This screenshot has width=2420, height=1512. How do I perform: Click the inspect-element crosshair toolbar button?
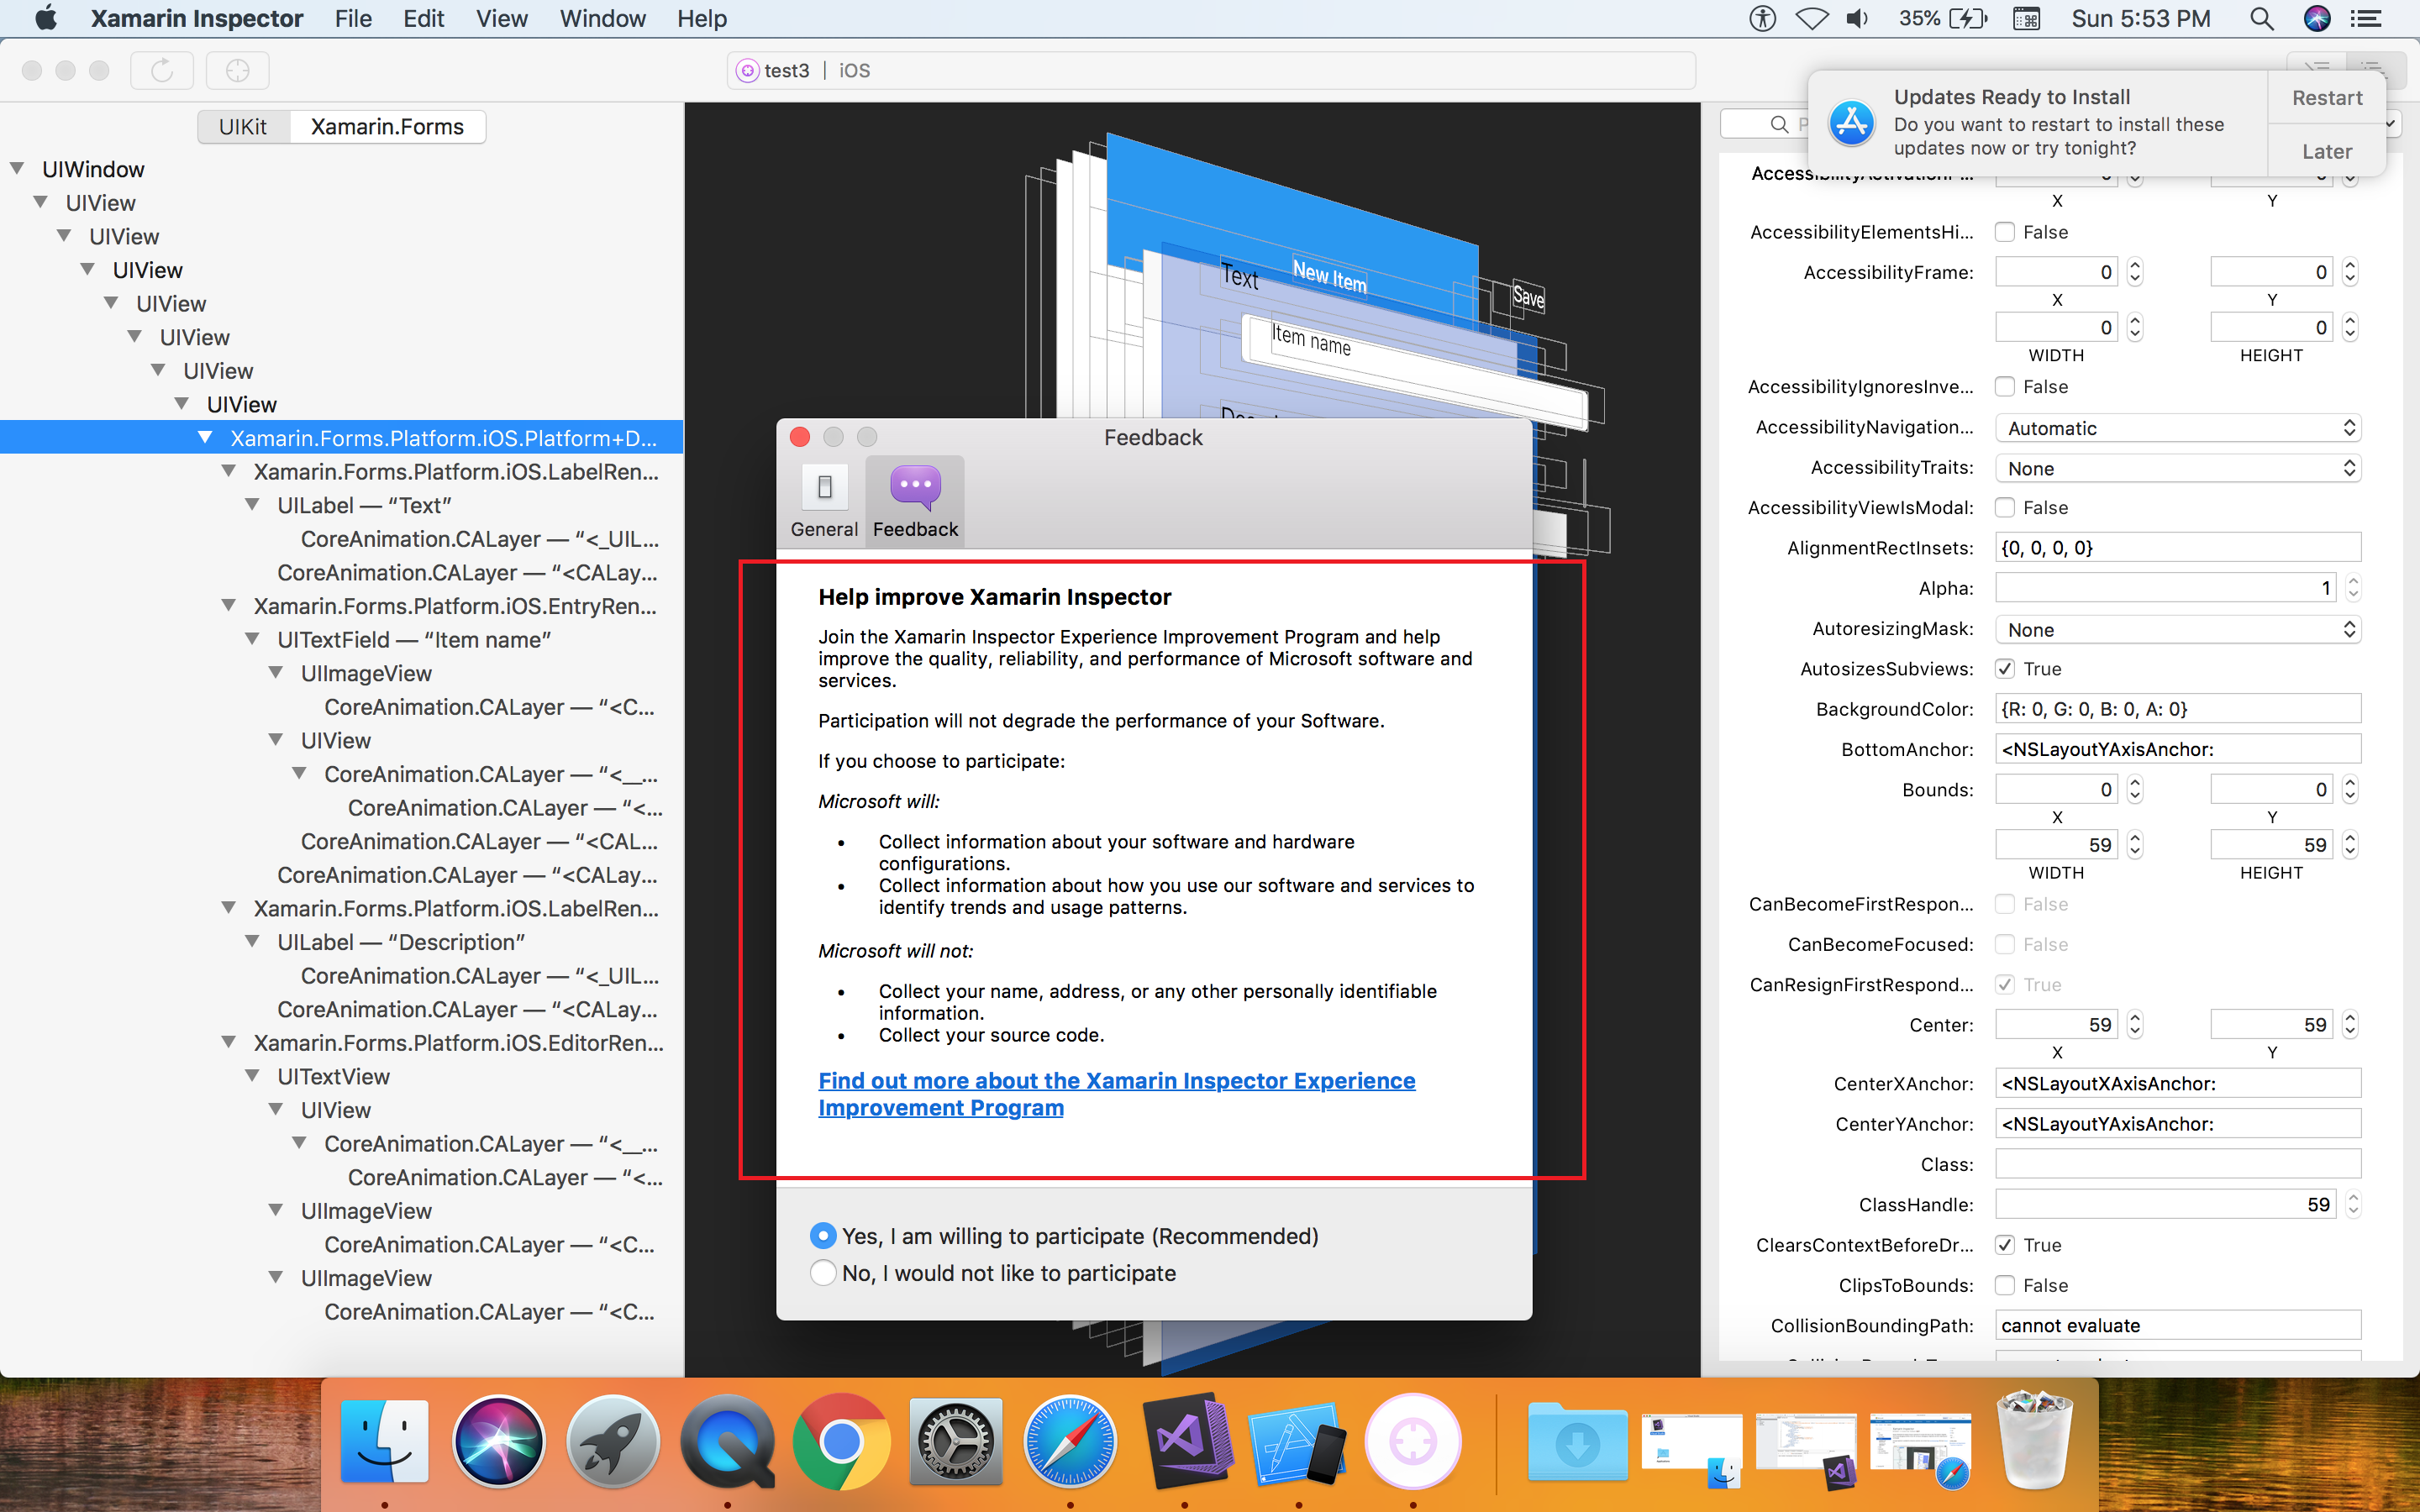pyautogui.click(x=237, y=70)
